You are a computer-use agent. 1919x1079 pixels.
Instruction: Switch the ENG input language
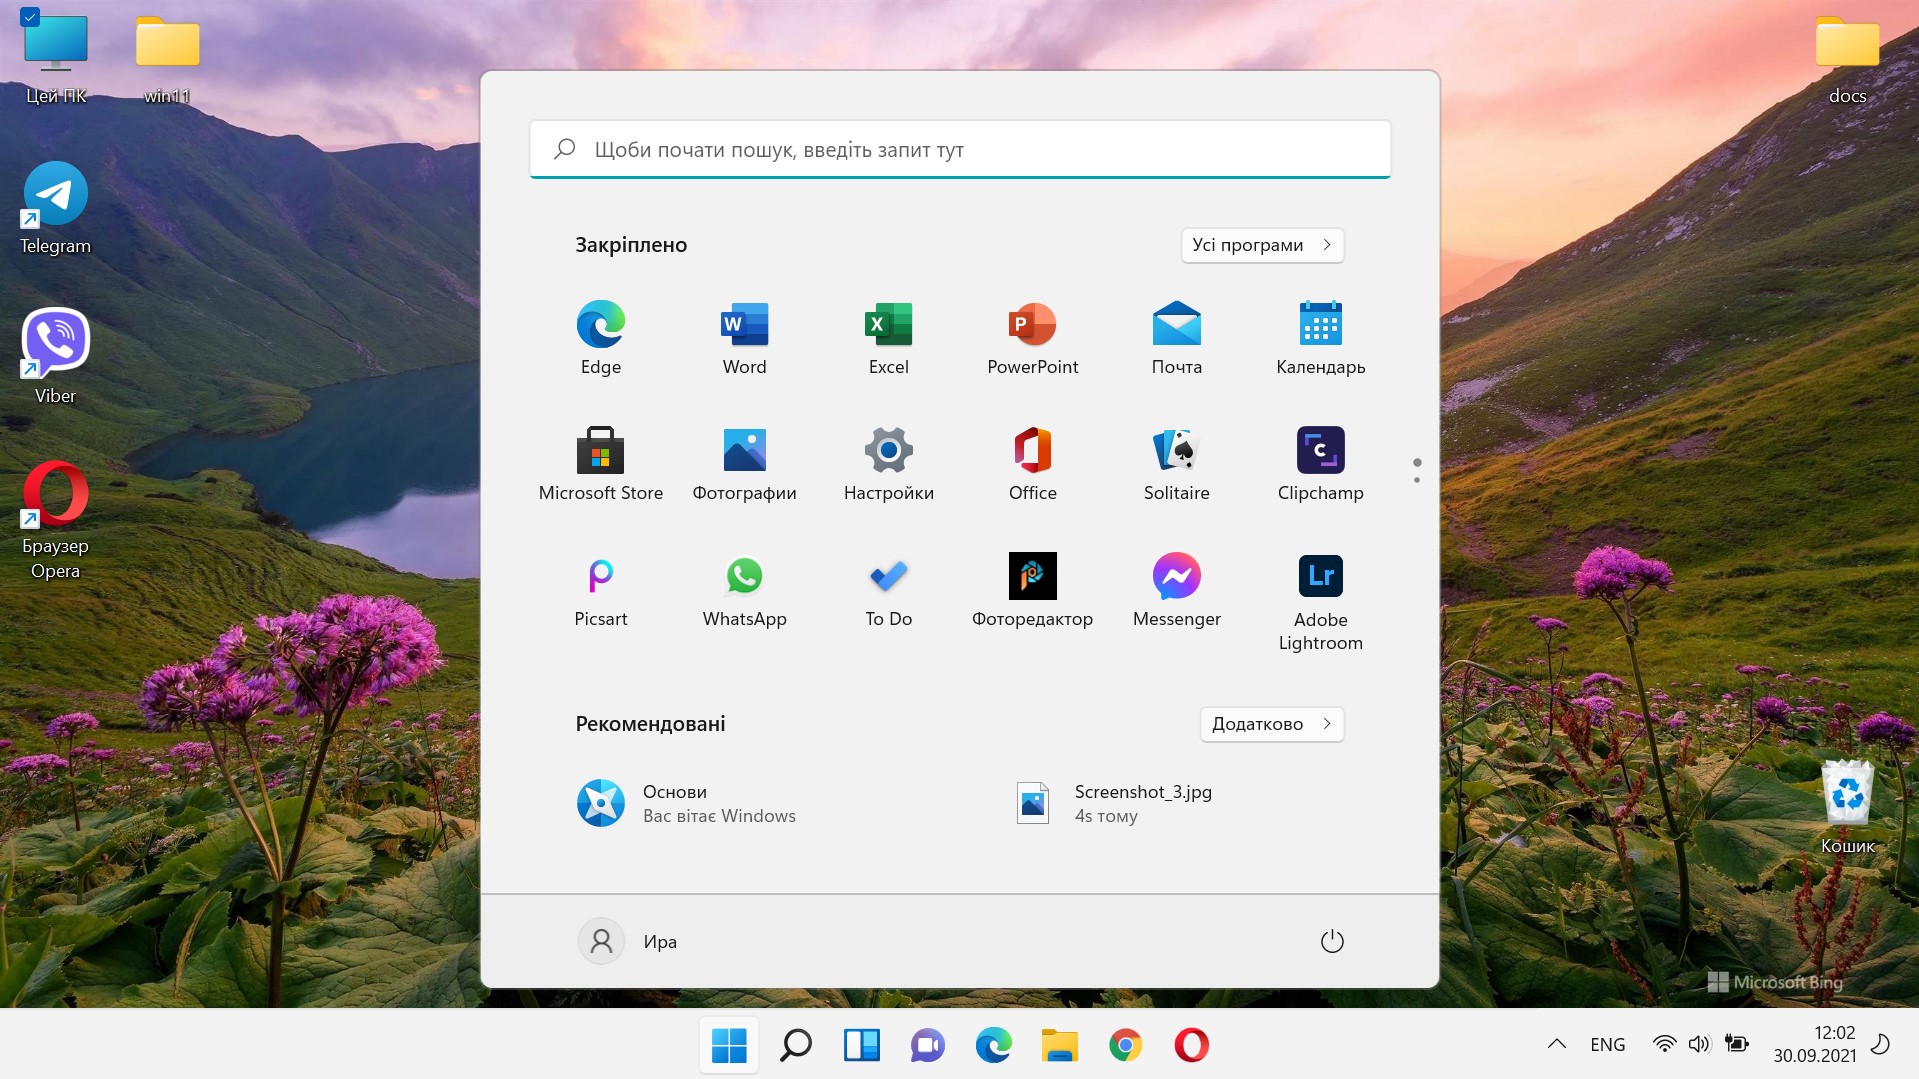point(1607,1044)
